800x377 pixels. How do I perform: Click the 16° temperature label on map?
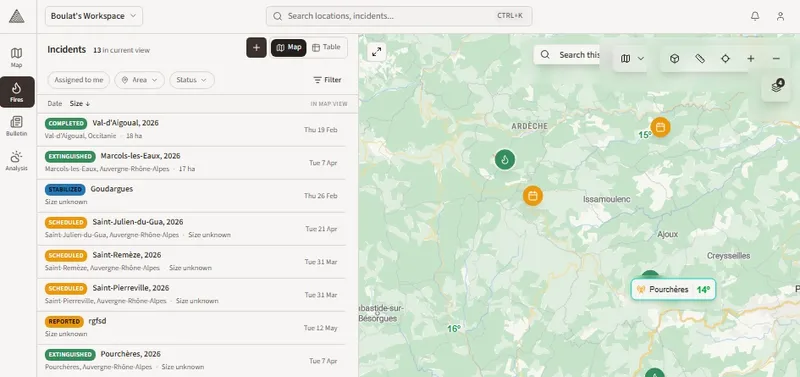pyautogui.click(x=454, y=329)
